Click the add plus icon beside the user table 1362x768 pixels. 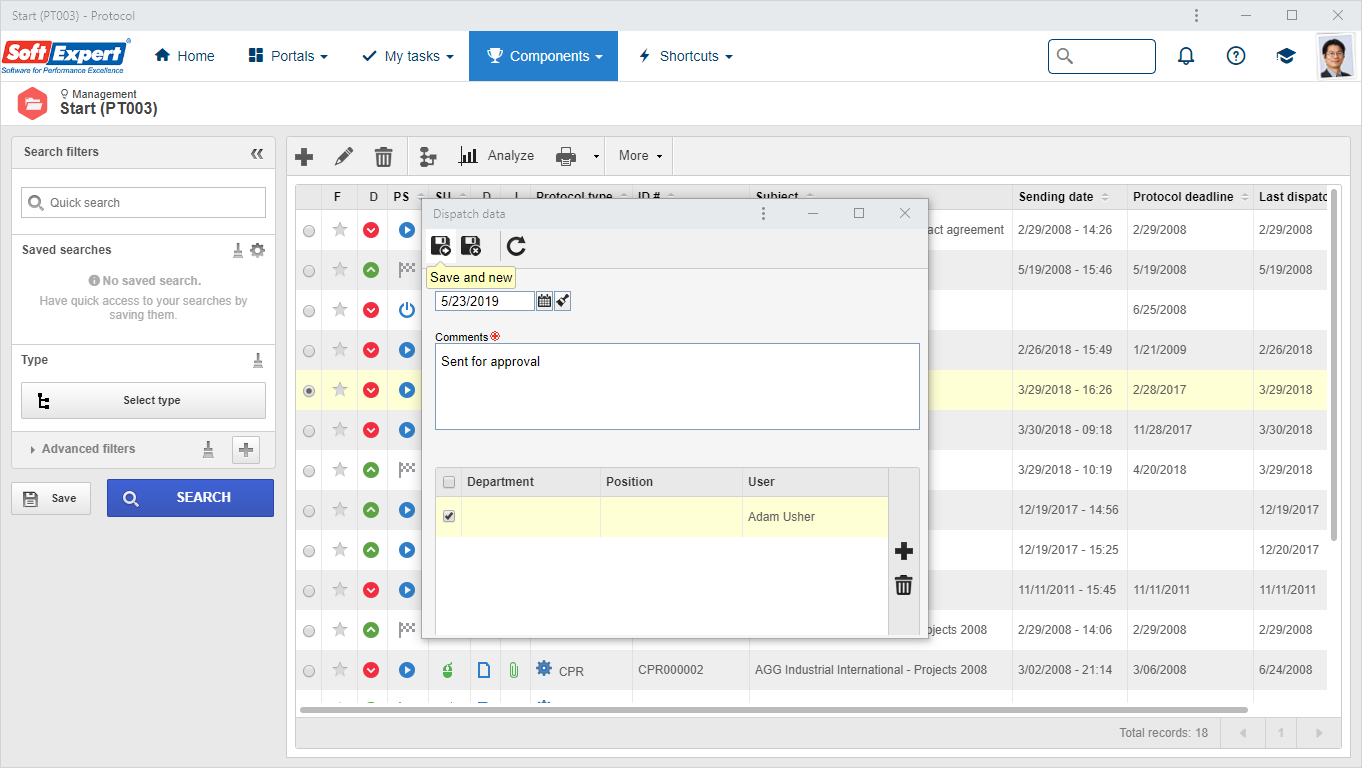click(x=904, y=551)
